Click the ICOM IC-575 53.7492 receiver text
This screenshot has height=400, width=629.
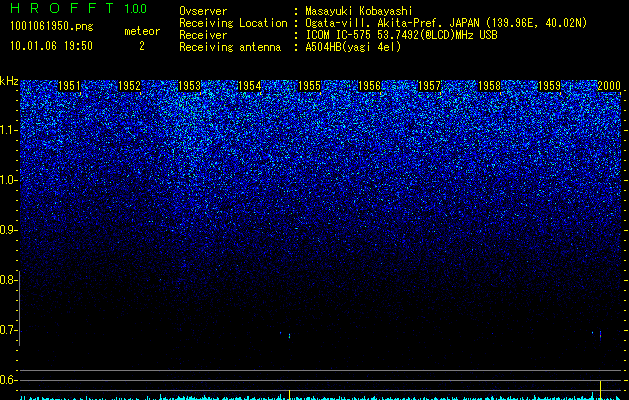[x=401, y=35]
